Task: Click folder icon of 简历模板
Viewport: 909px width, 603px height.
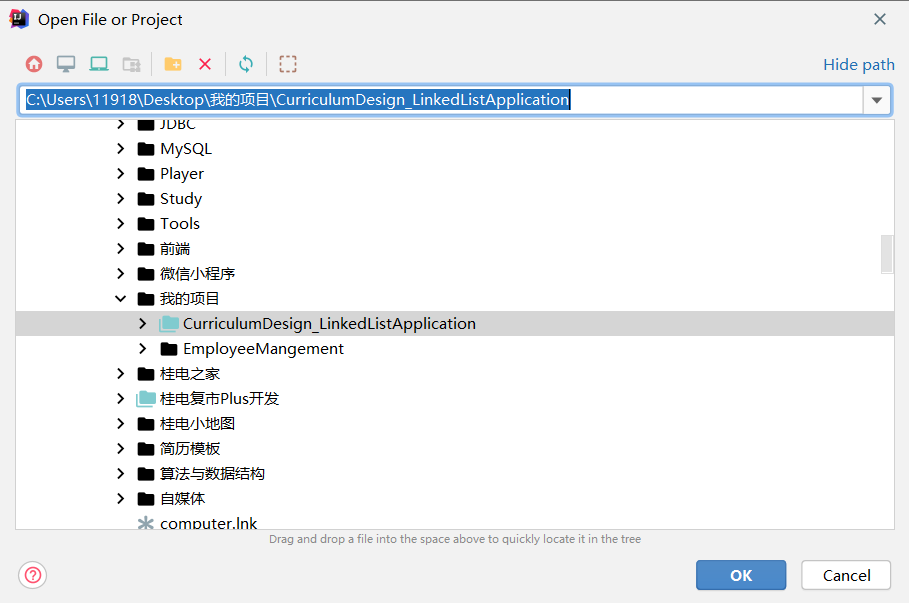Action: 146,448
